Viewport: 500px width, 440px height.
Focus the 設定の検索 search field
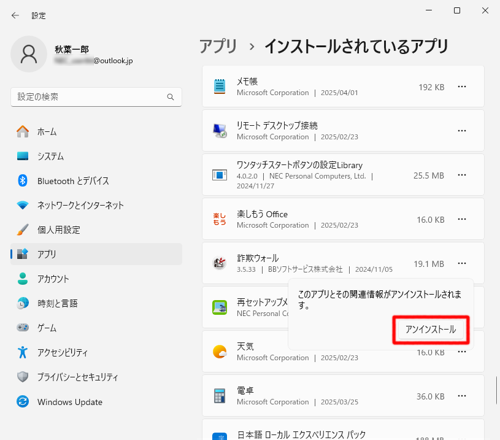pos(96,97)
